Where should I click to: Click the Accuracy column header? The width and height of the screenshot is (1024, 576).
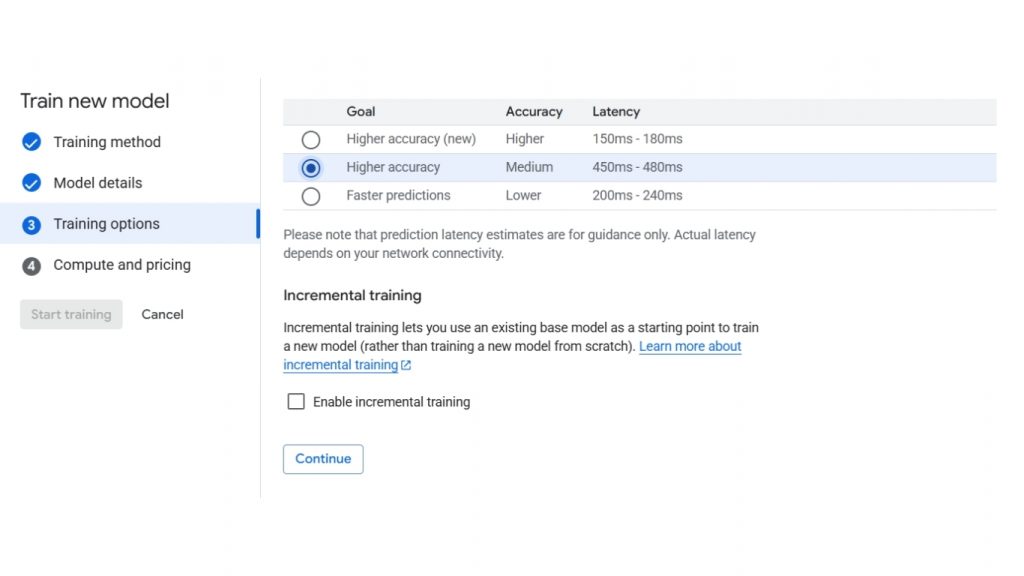tap(534, 112)
